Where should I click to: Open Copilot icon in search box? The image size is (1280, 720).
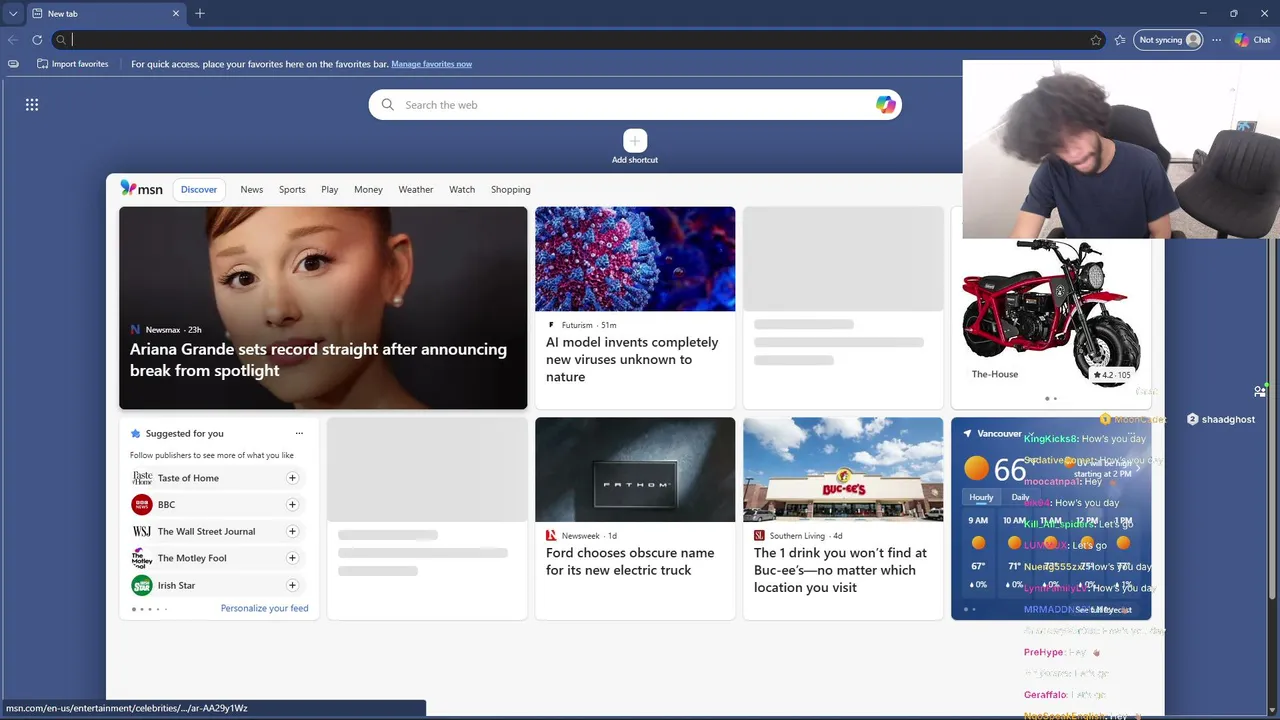tap(885, 105)
